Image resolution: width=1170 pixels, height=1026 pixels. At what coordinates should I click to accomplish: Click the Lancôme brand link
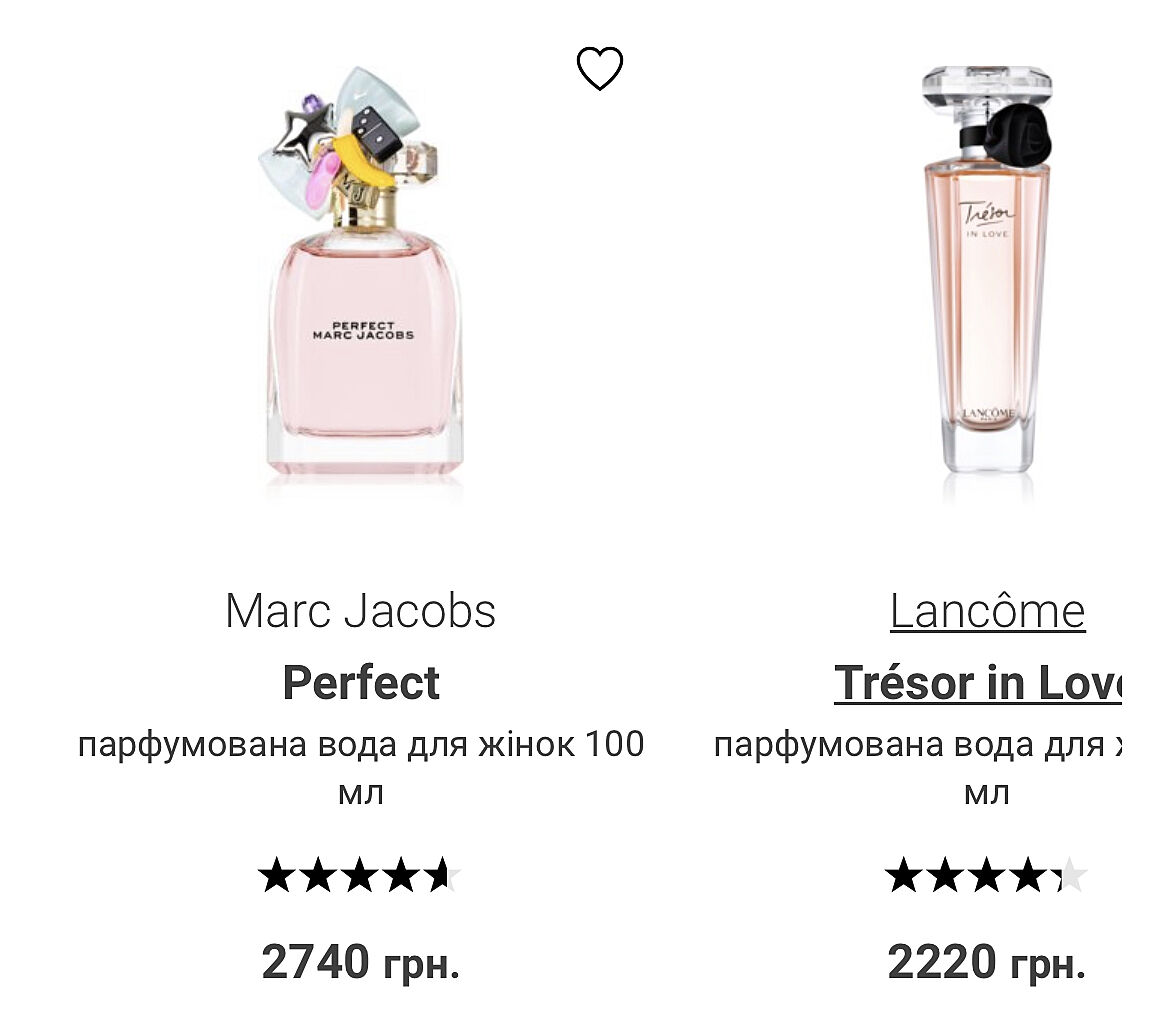(x=987, y=611)
